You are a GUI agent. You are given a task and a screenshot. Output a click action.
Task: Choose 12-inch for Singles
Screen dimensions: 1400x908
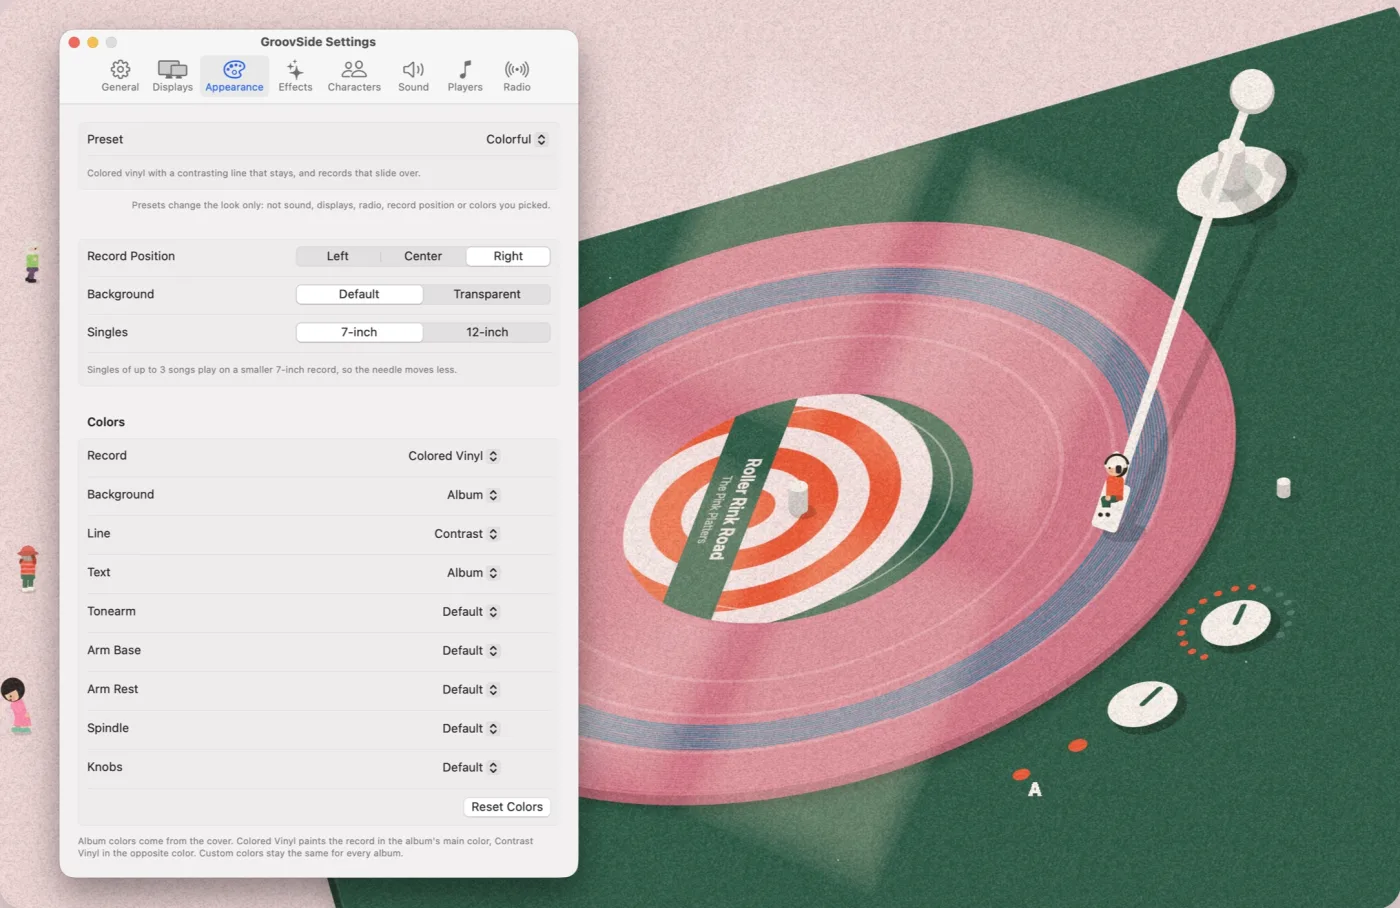(x=487, y=332)
